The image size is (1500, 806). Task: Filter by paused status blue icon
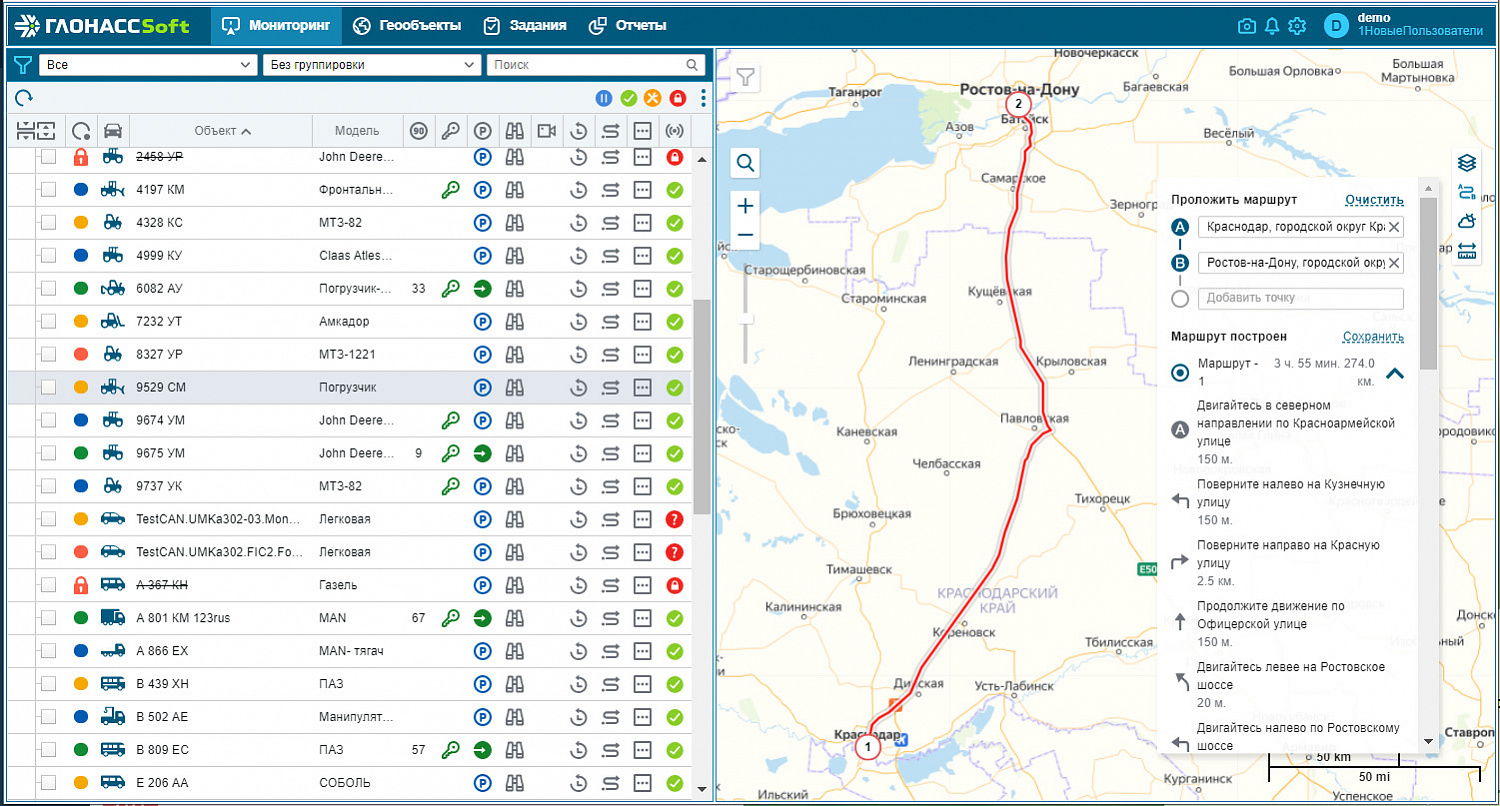603,98
